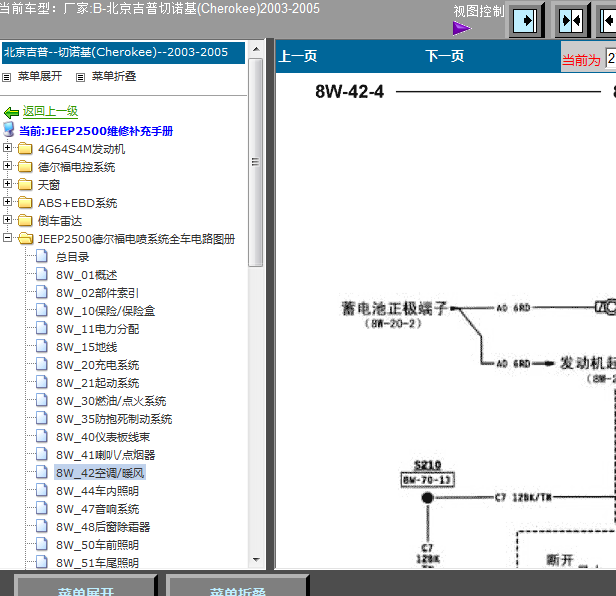Open 8W_51车尾照明 page
The width and height of the screenshot is (616, 596).
[x=97, y=563]
